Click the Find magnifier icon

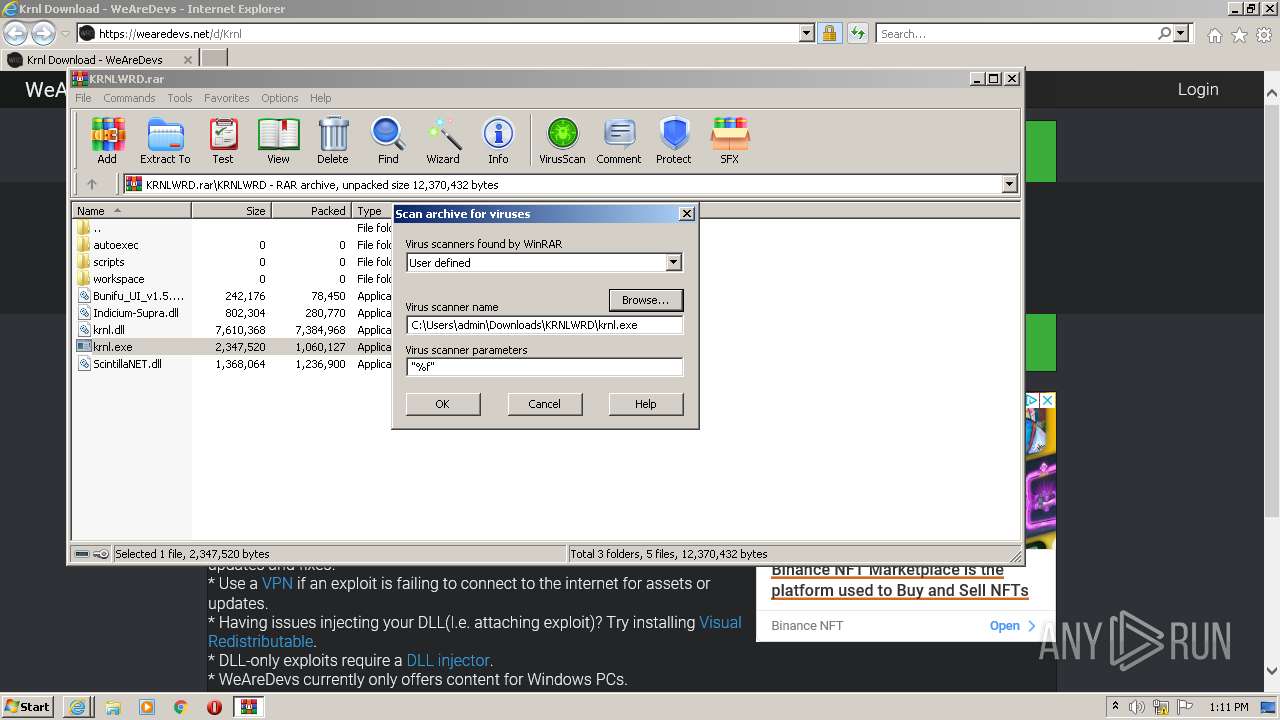click(x=388, y=140)
